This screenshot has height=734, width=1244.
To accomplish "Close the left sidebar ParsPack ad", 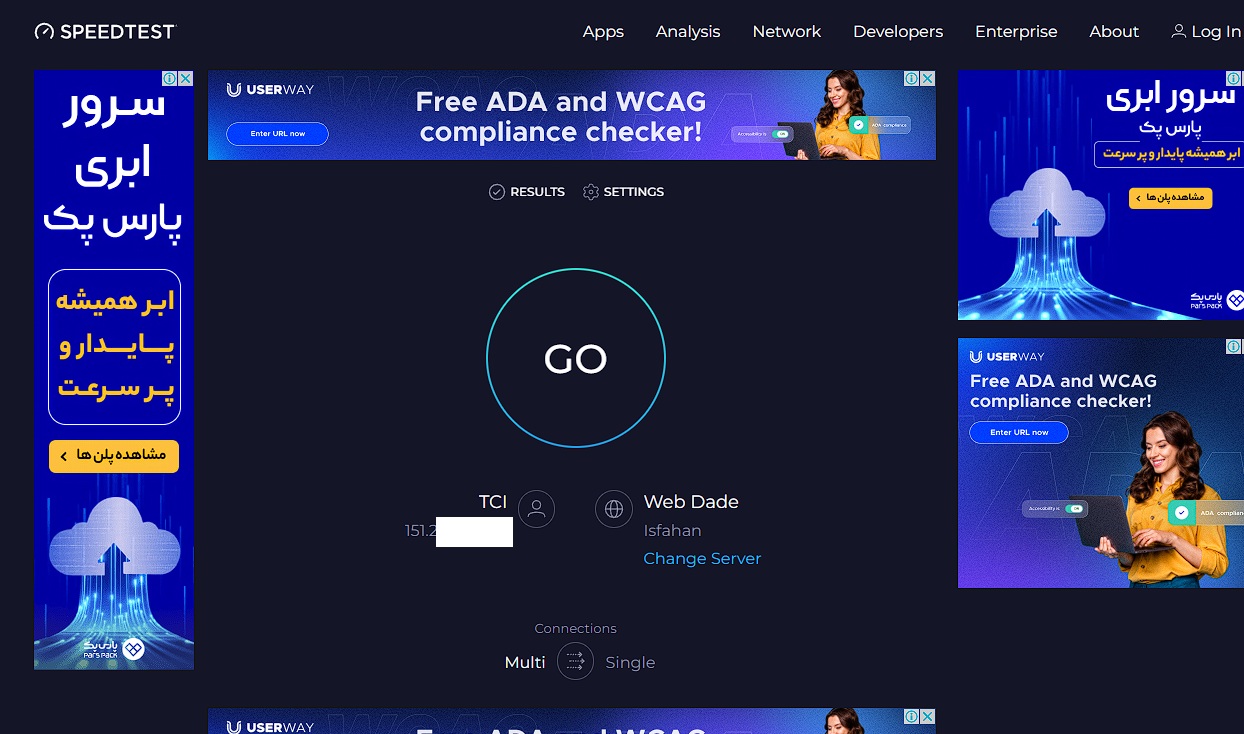I will pyautogui.click(x=186, y=78).
